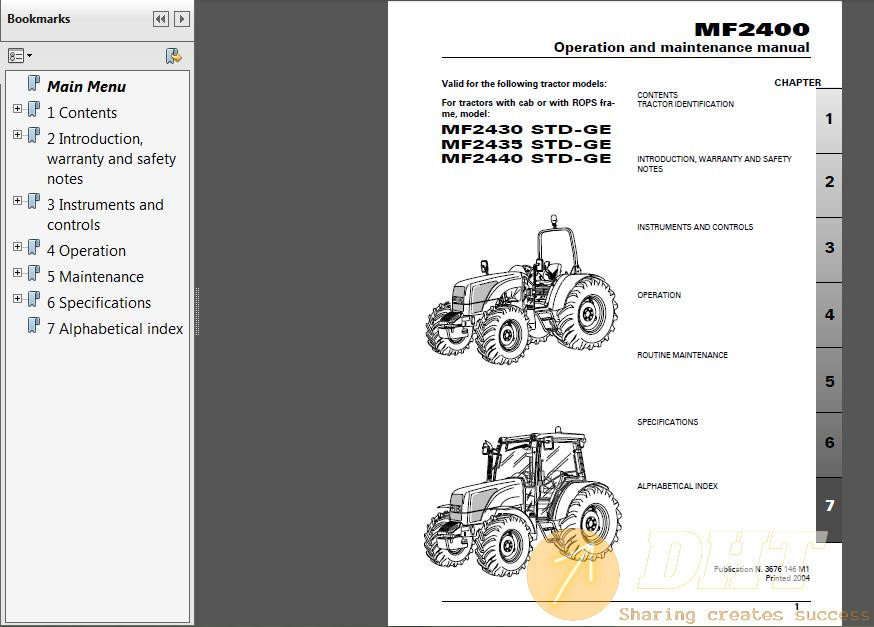Jump to 3 Instruments and controls bookmark

[105, 215]
